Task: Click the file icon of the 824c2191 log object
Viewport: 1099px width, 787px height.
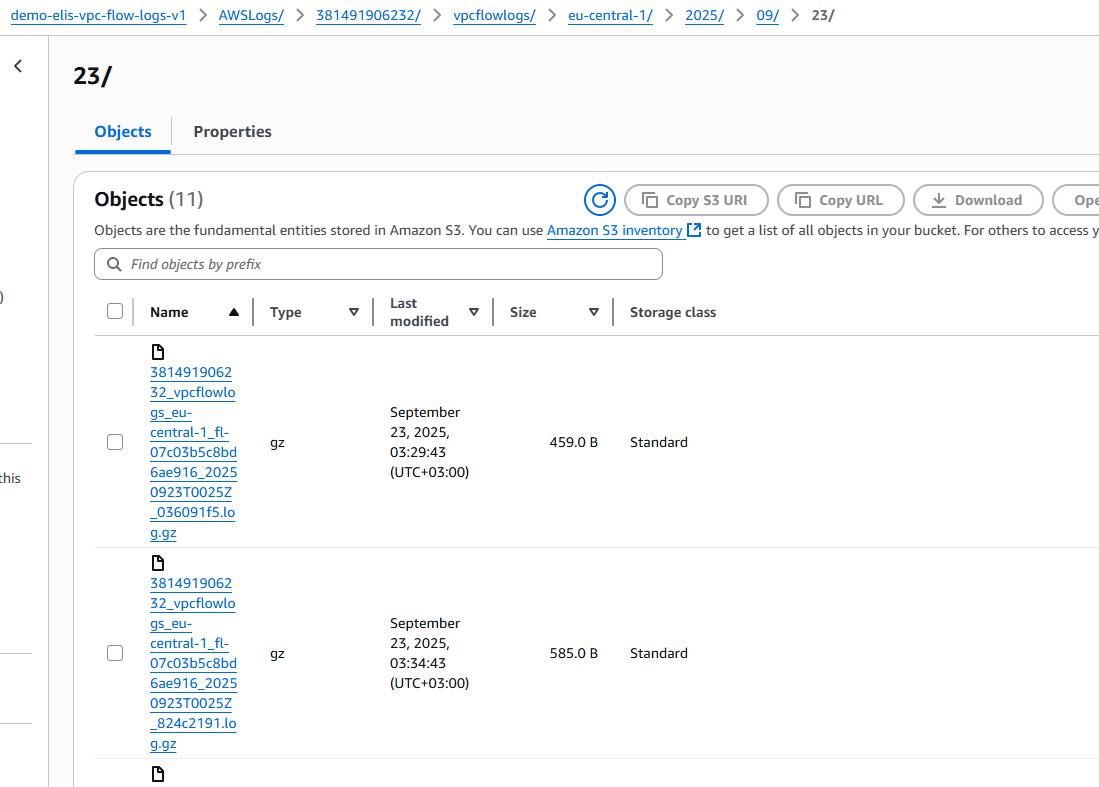Action: 157,563
